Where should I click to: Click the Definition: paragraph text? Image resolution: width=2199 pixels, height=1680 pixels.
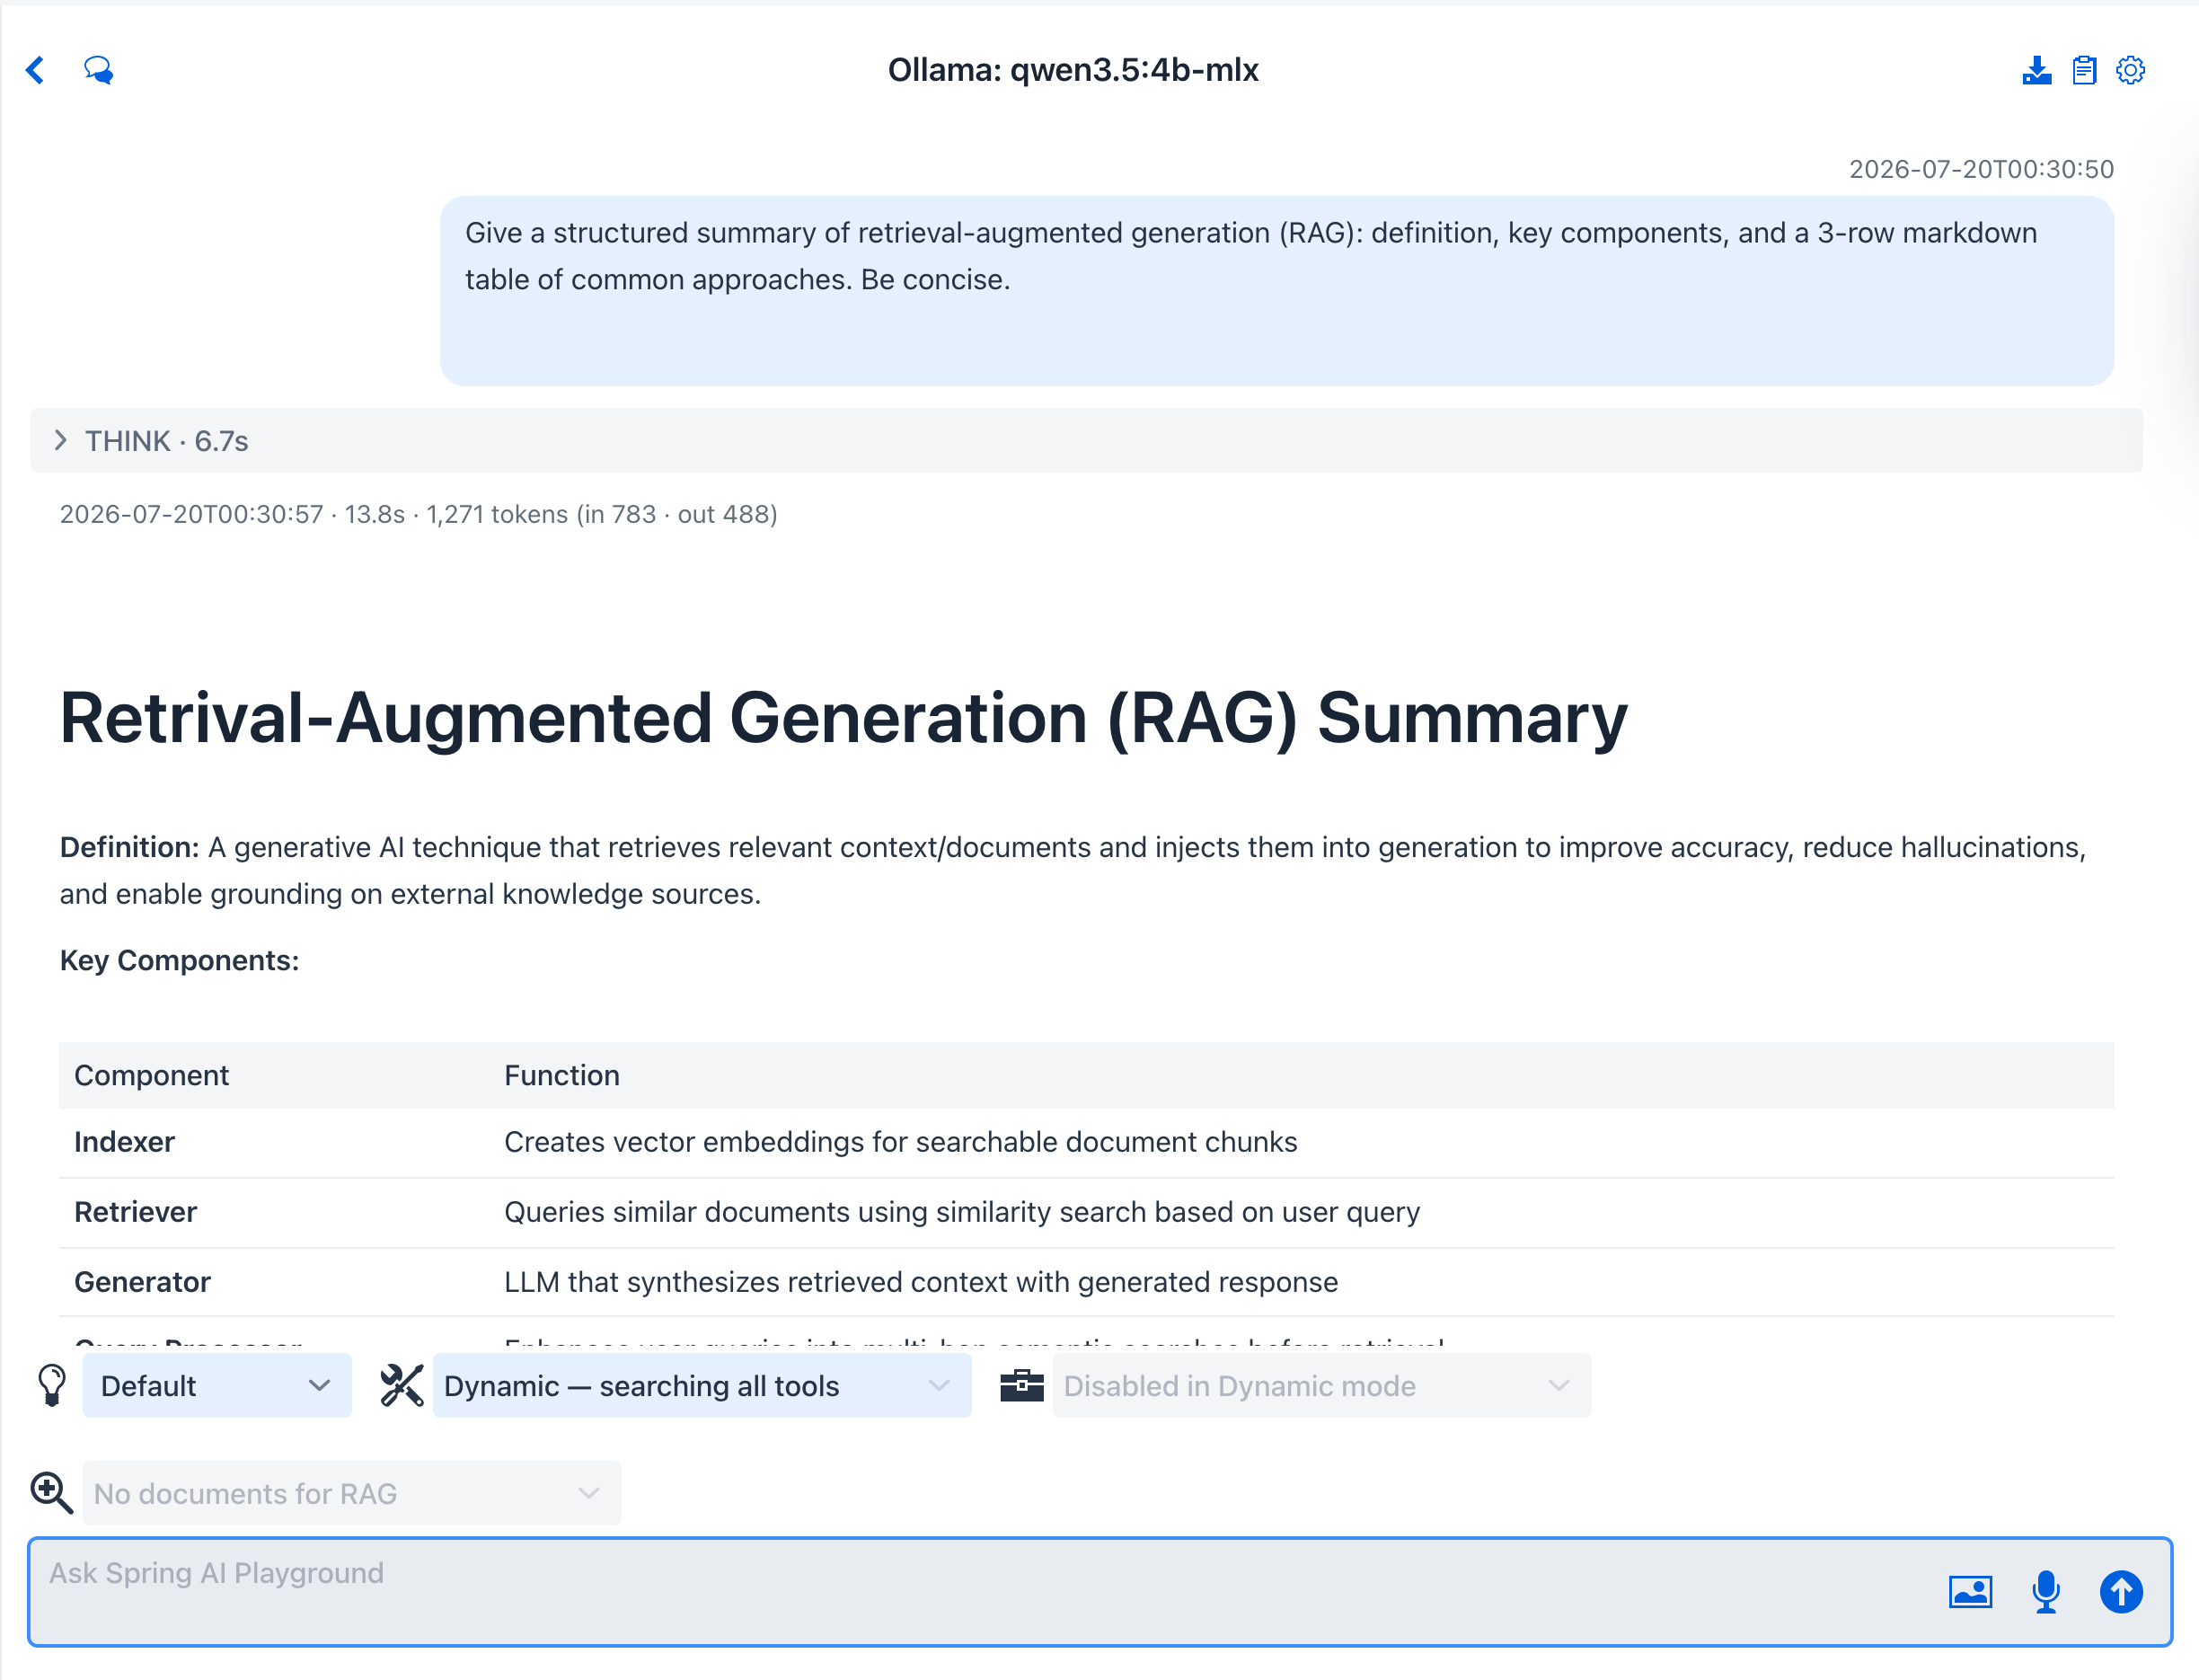pos(1072,870)
